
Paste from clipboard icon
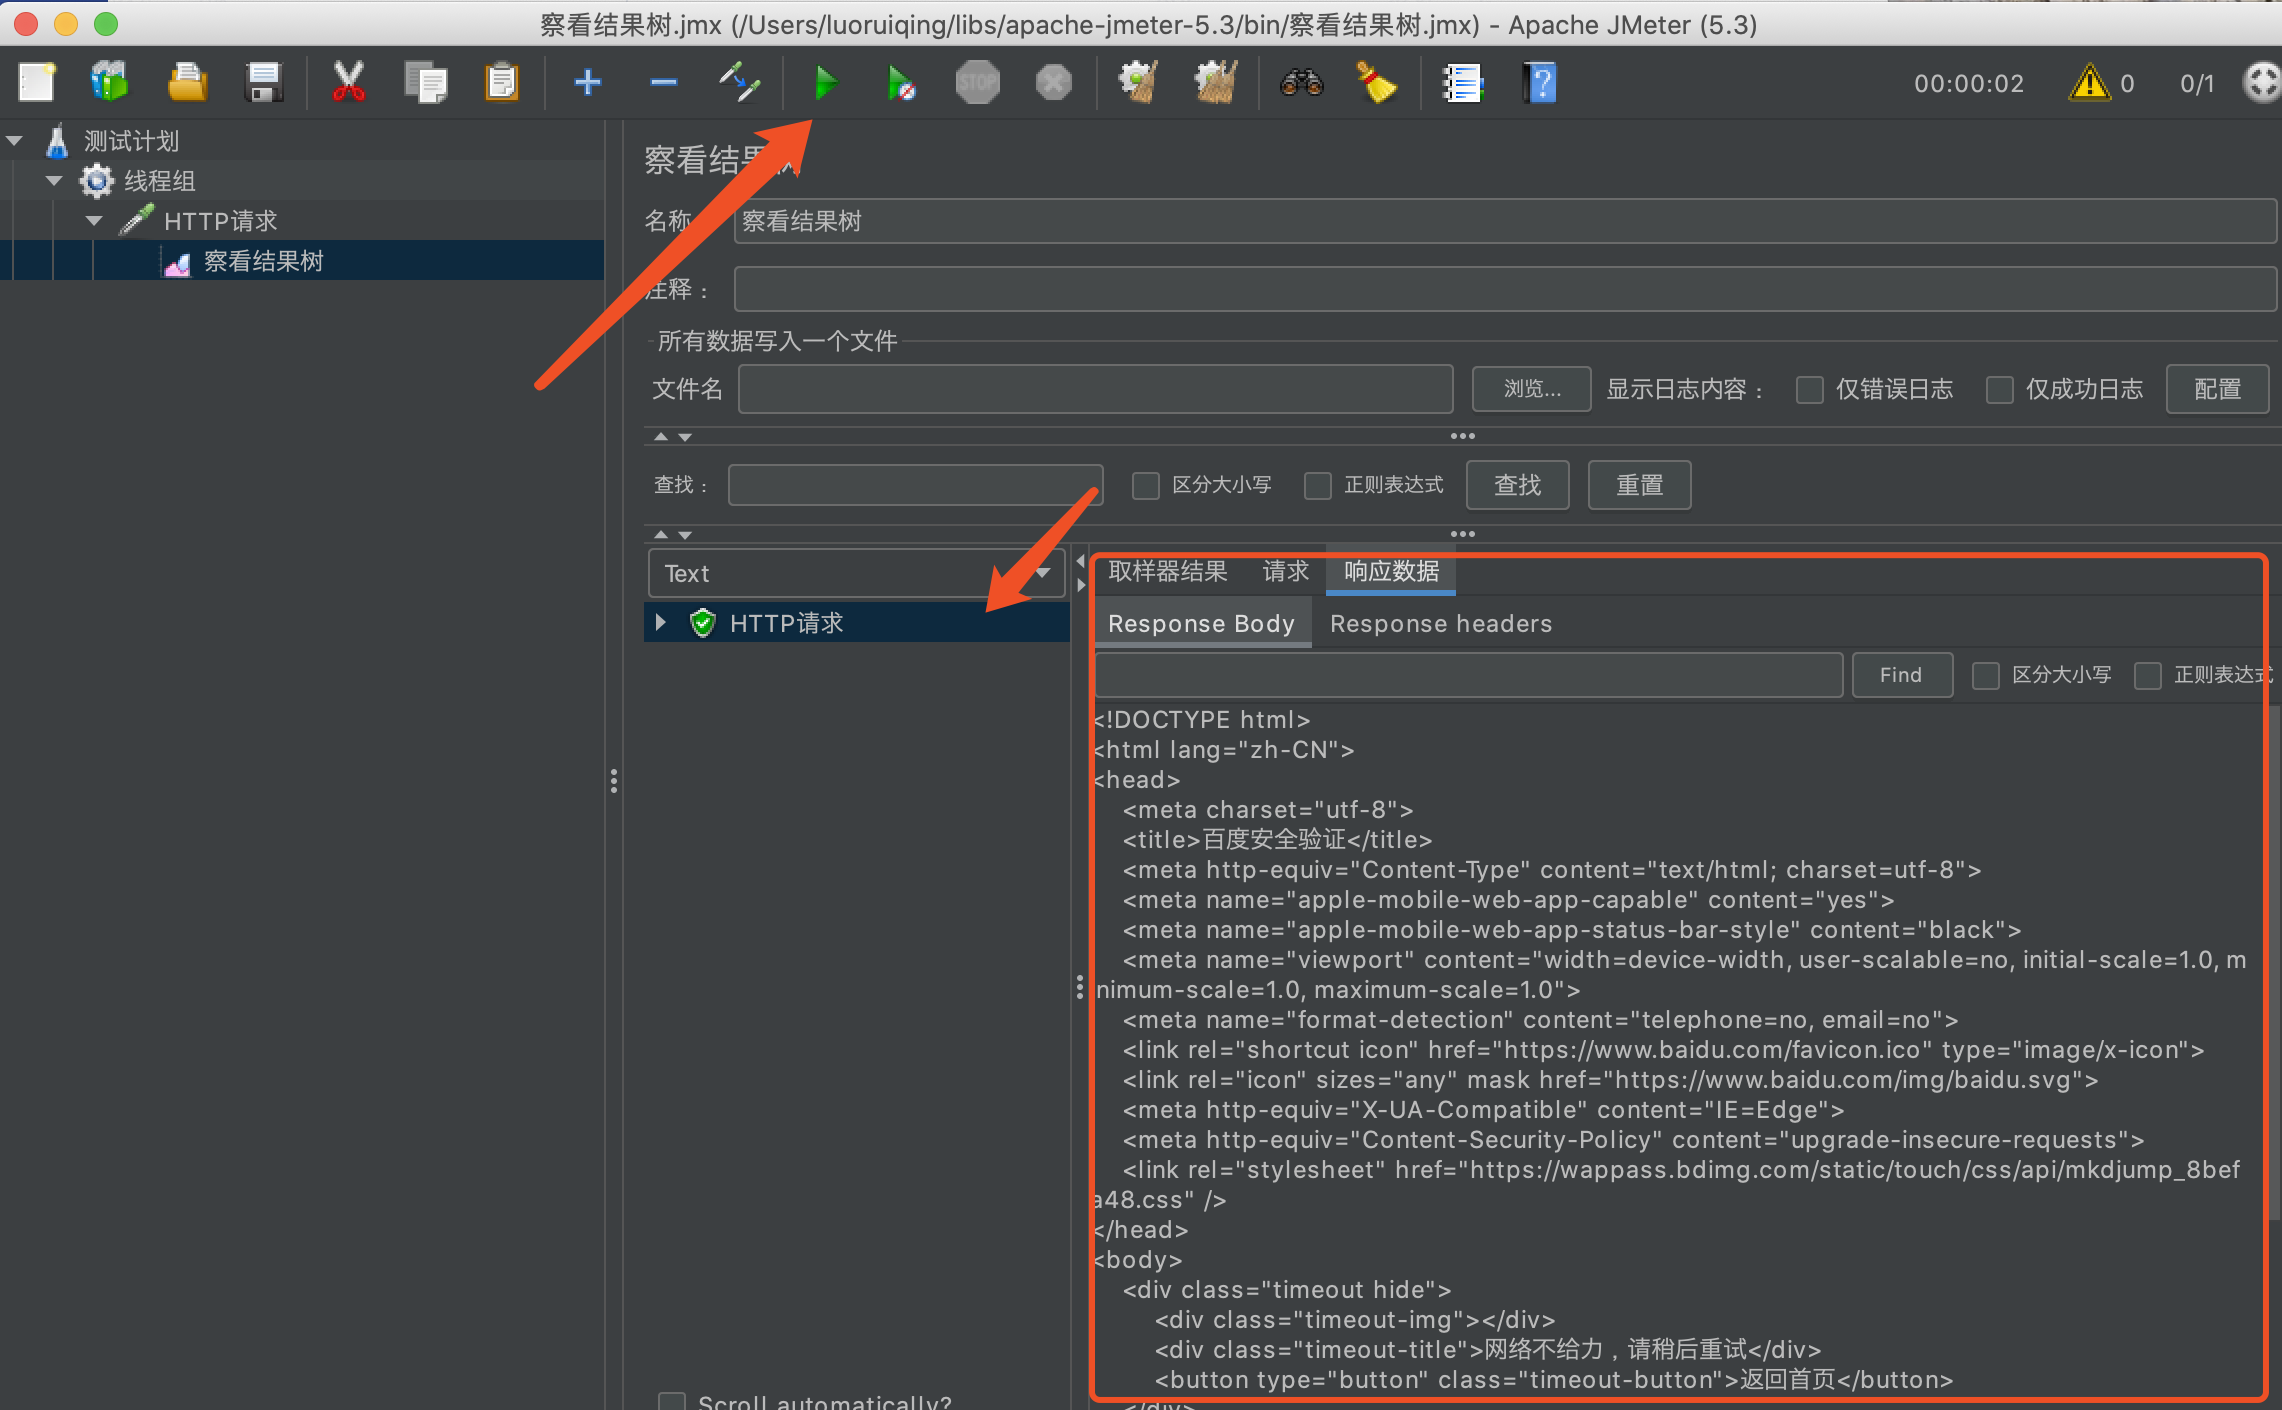pyautogui.click(x=501, y=82)
